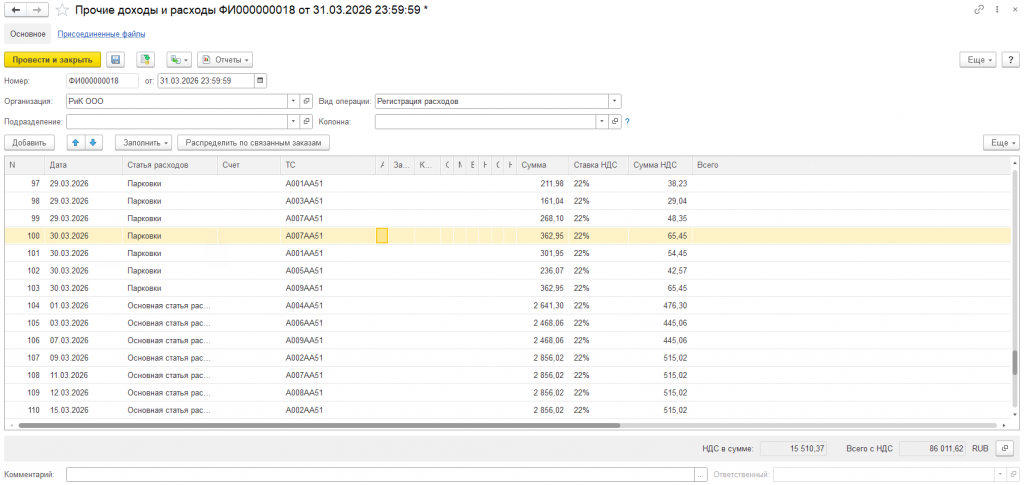Click the ТС column header
1024x485 pixels.
[x=328, y=165]
